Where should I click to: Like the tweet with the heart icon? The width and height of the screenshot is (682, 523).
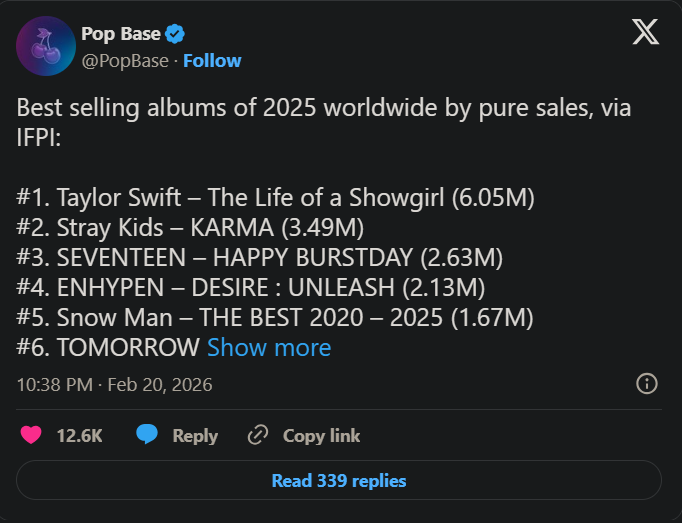click(32, 435)
